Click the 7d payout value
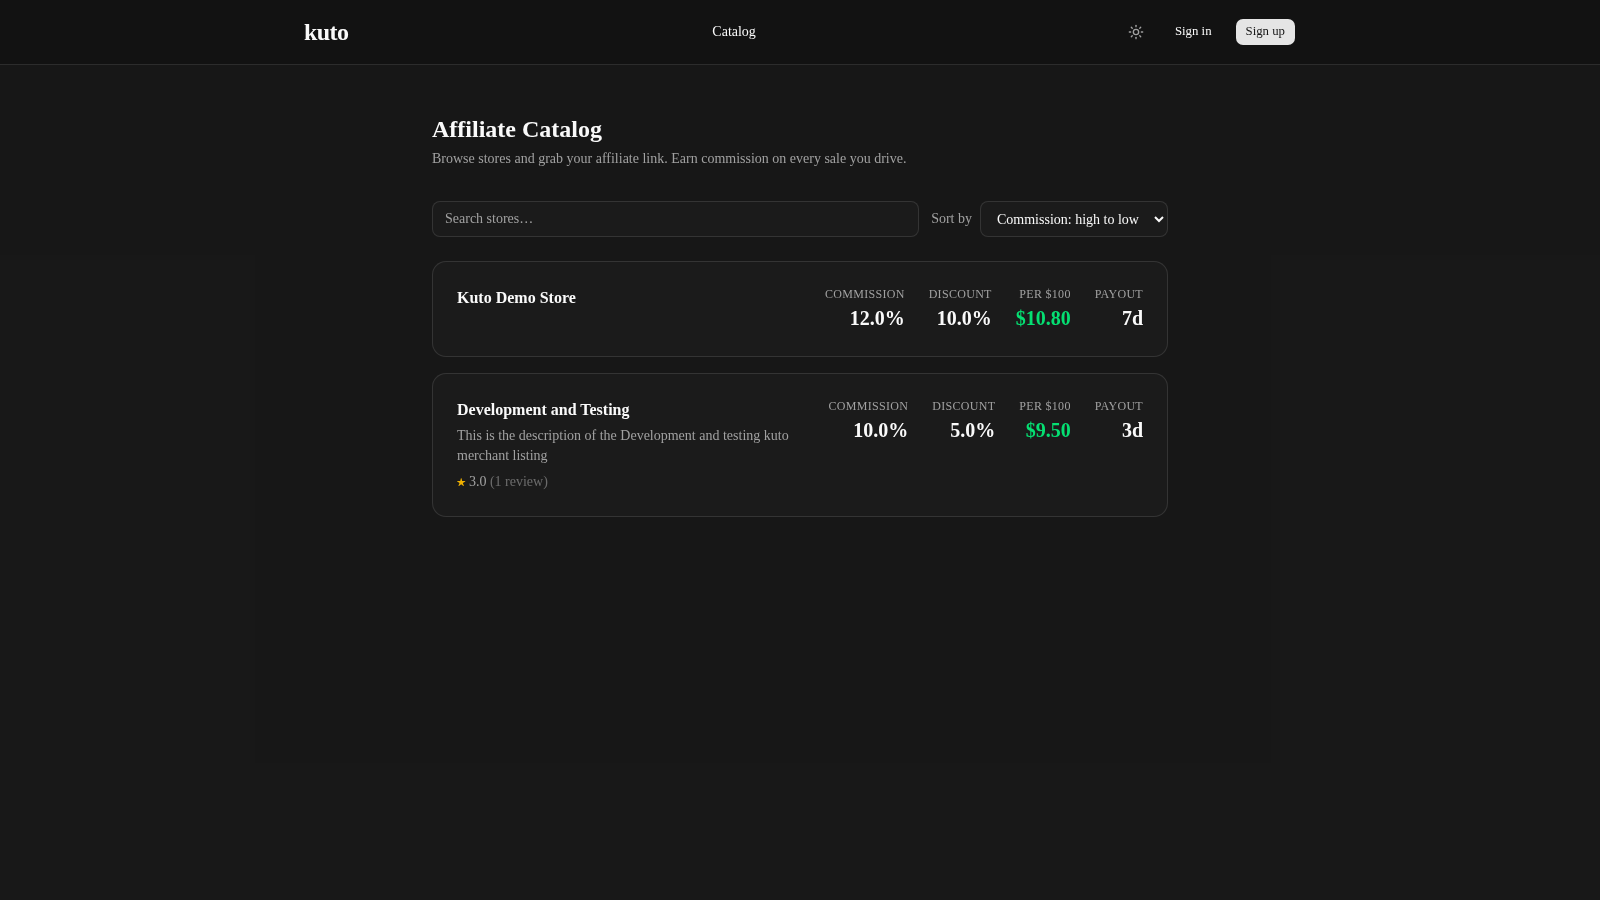This screenshot has width=1600, height=900. (1132, 318)
